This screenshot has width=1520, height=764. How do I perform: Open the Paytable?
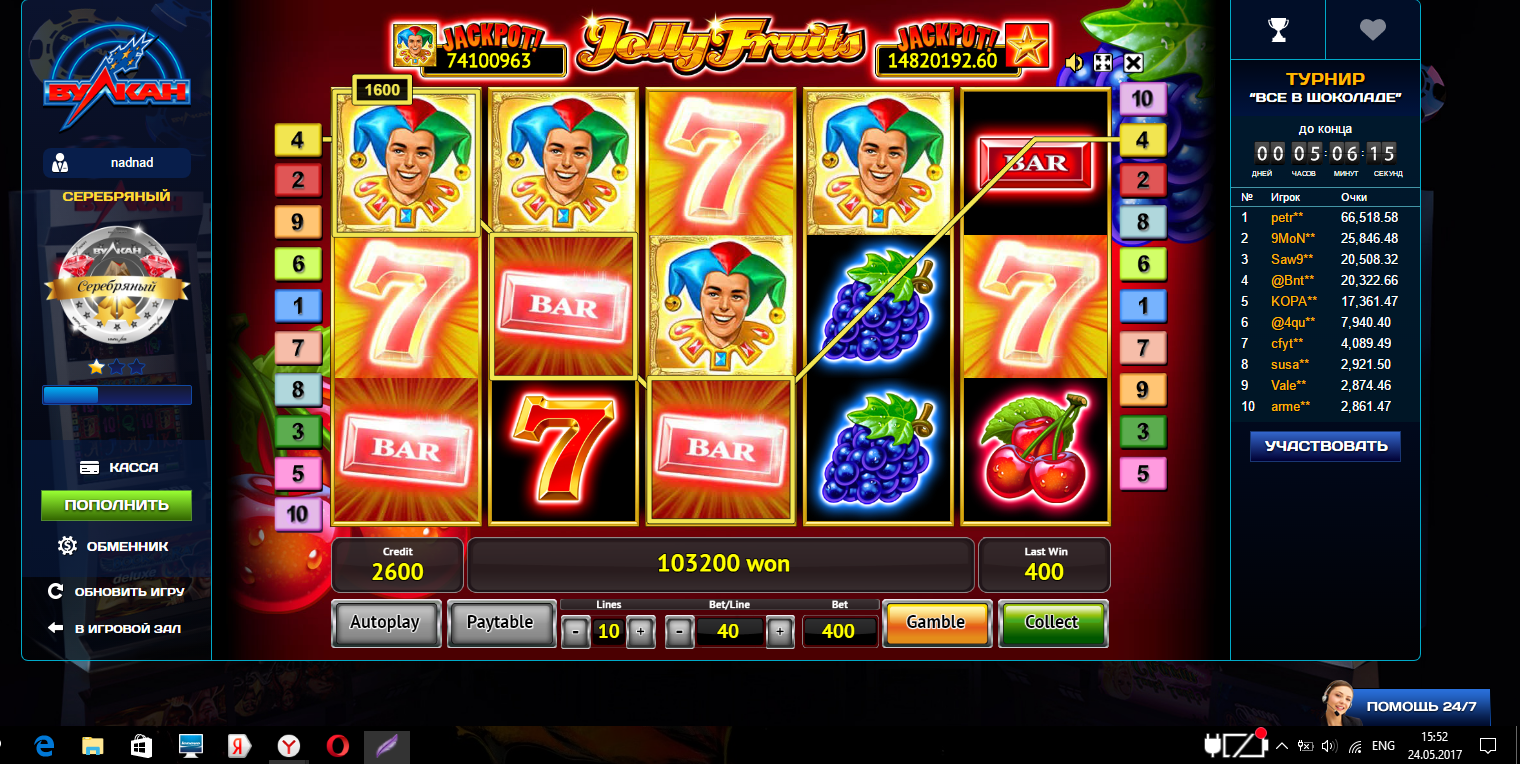(x=500, y=623)
